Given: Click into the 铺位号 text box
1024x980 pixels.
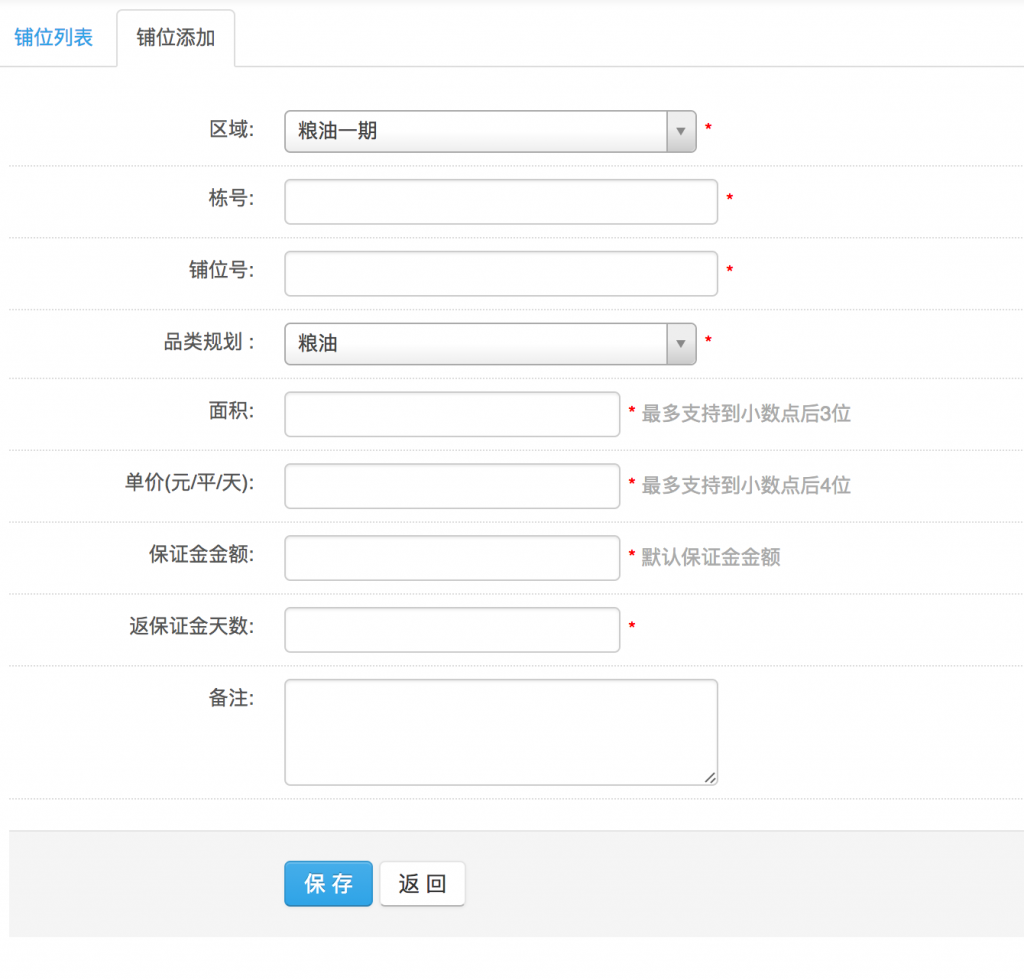Looking at the screenshot, I should 501,273.
